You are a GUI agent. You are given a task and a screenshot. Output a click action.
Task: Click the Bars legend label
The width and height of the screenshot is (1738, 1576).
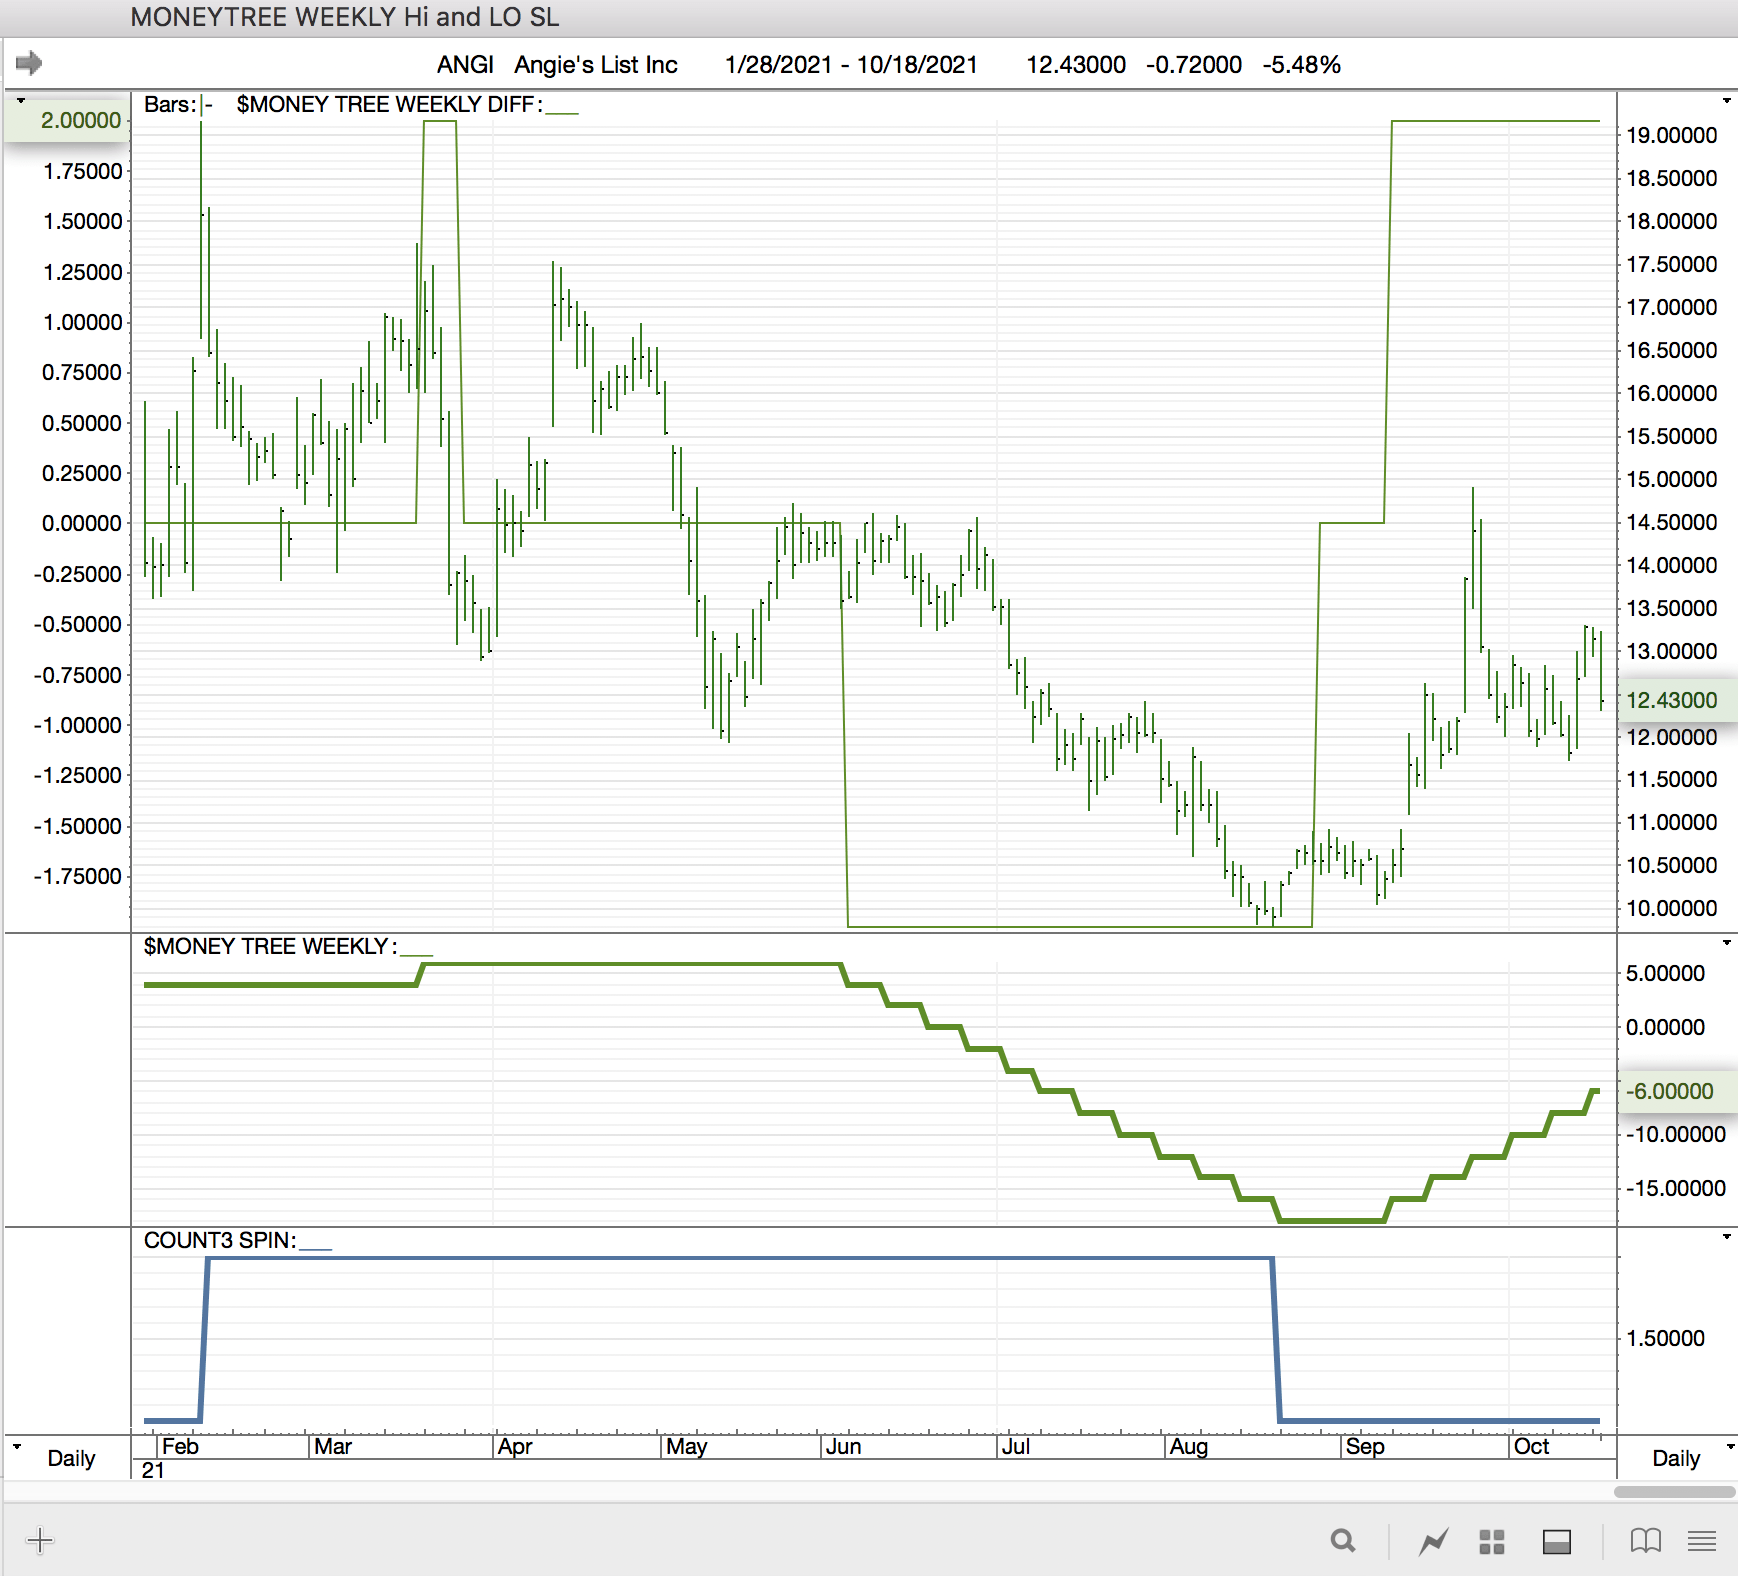[x=169, y=105]
